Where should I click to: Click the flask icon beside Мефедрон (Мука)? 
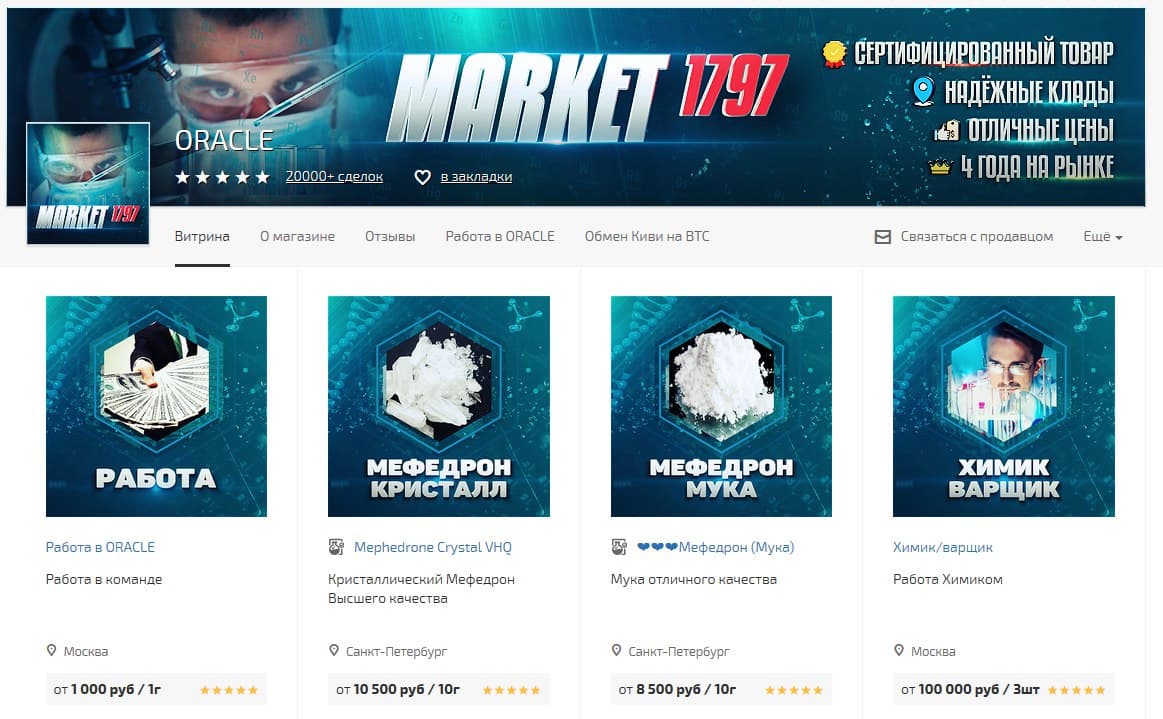[619, 547]
